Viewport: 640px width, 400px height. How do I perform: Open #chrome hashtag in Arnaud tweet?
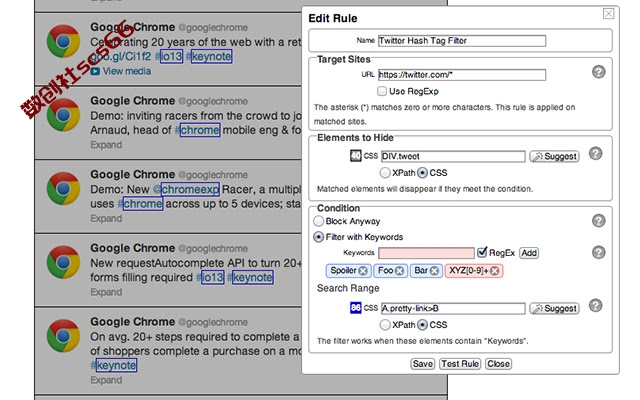(198, 130)
